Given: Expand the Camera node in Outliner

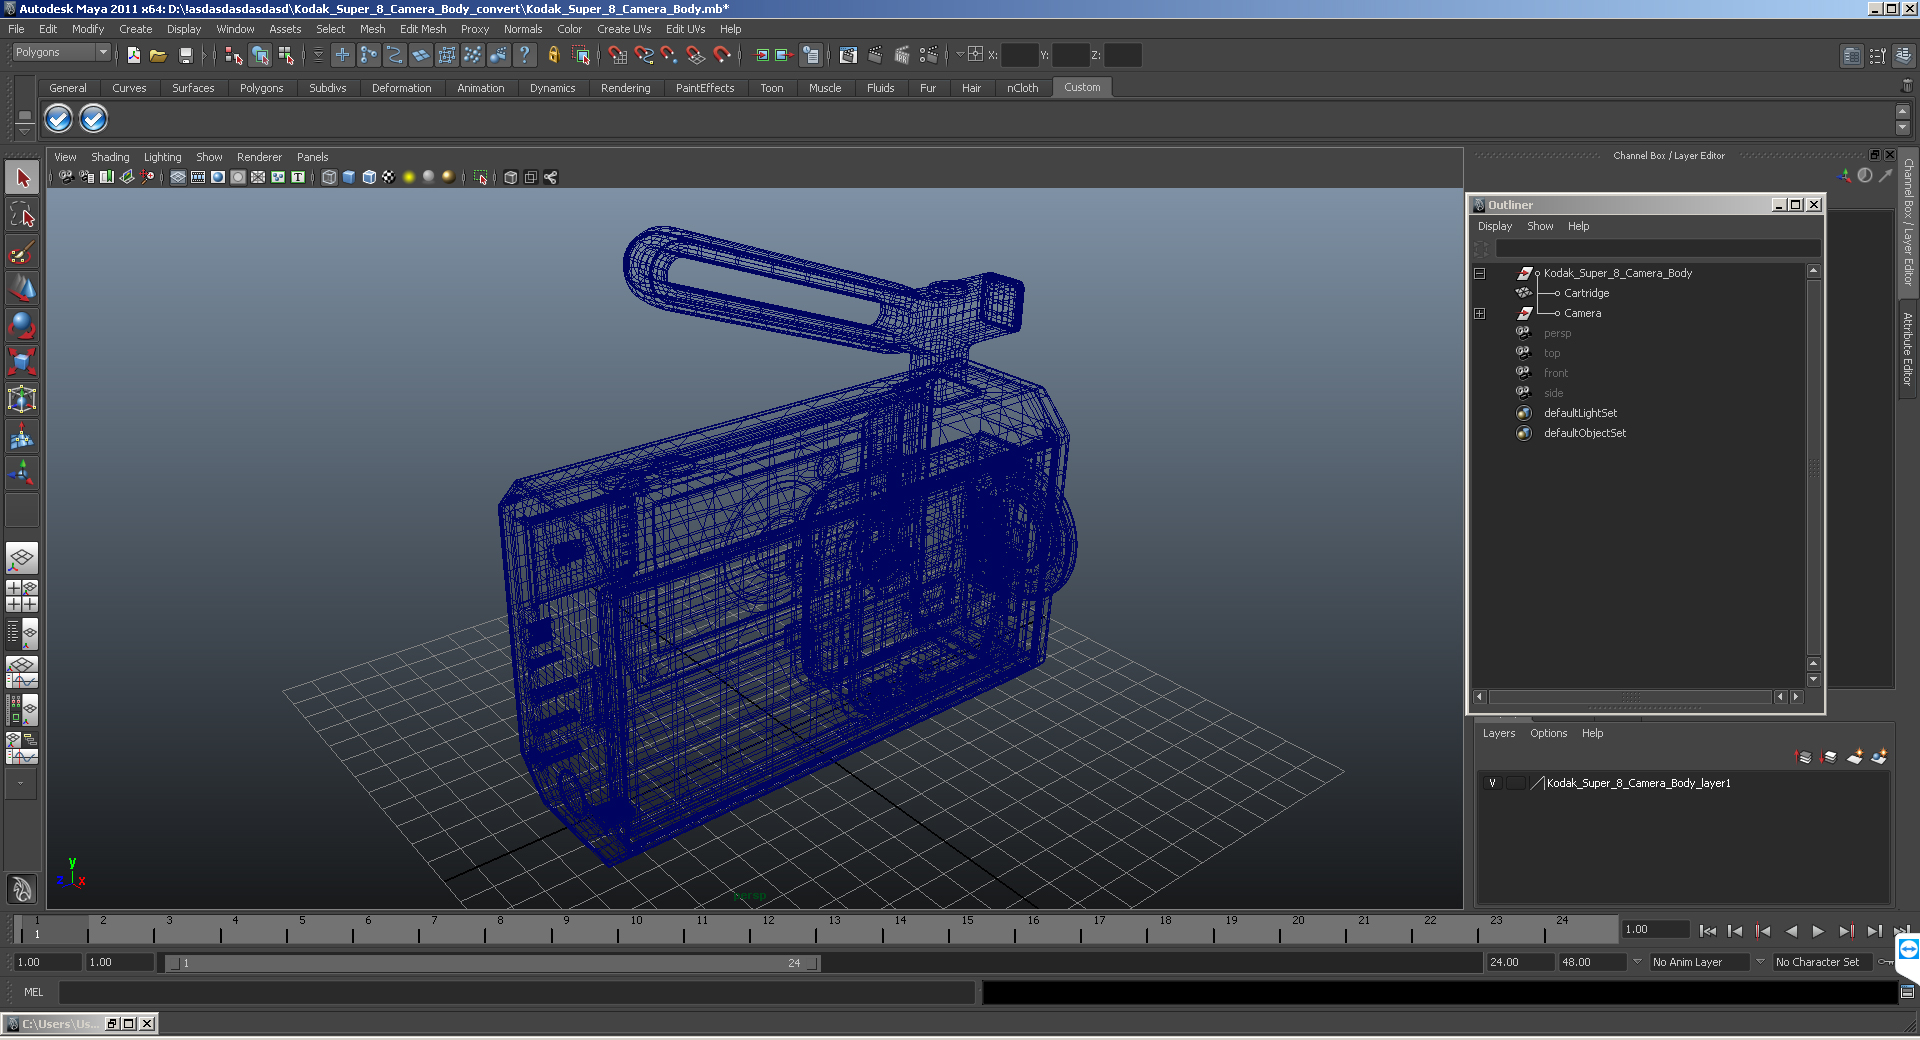Looking at the screenshot, I should [x=1480, y=313].
